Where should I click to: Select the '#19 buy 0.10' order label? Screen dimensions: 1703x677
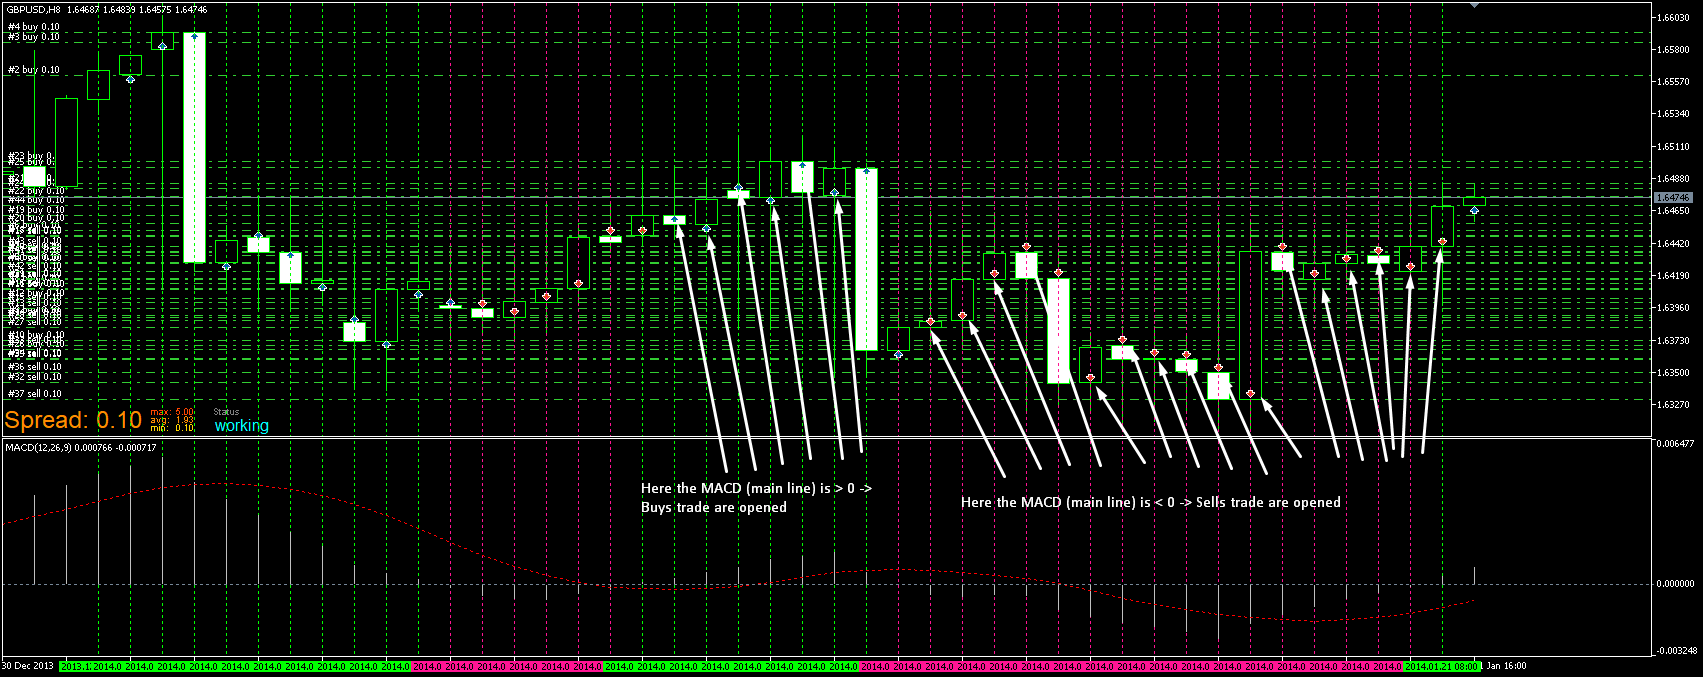(35, 210)
